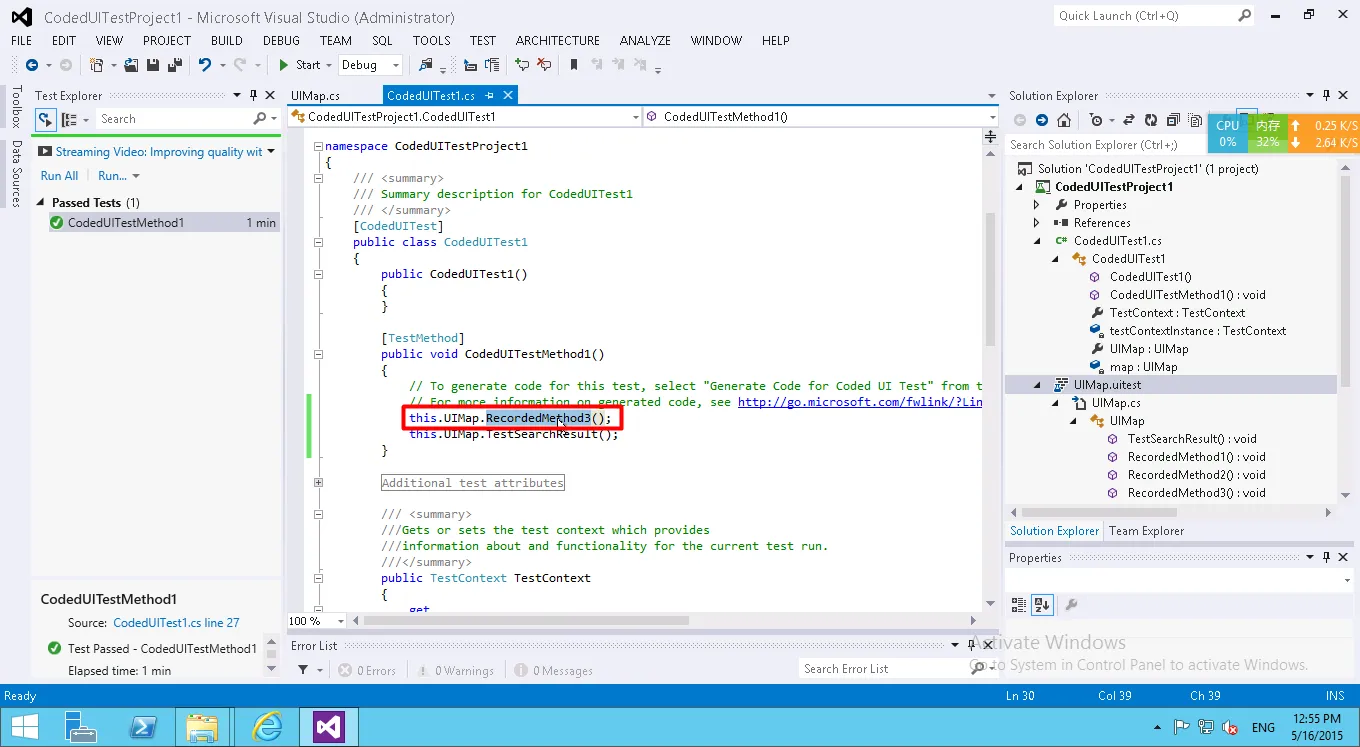Open the Debug solution configuration dropdown
The image size is (1360, 747).
pos(370,65)
